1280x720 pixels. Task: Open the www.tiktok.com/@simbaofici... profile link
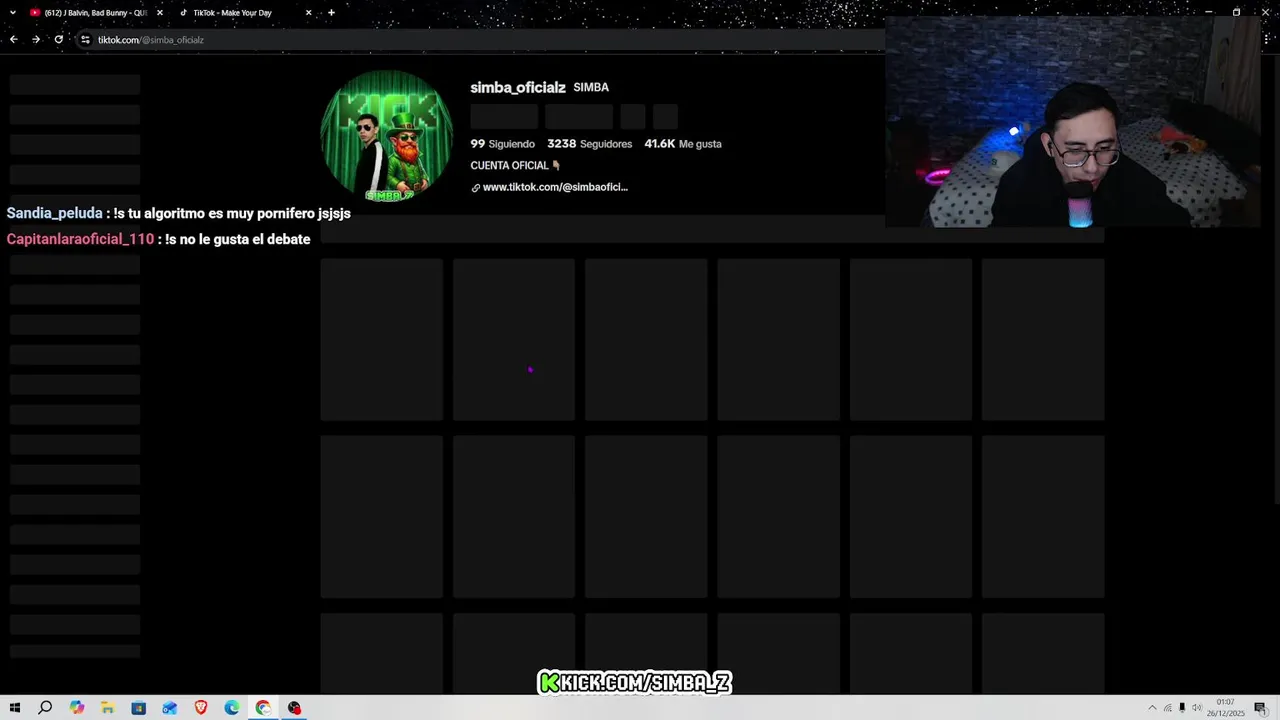pos(555,187)
